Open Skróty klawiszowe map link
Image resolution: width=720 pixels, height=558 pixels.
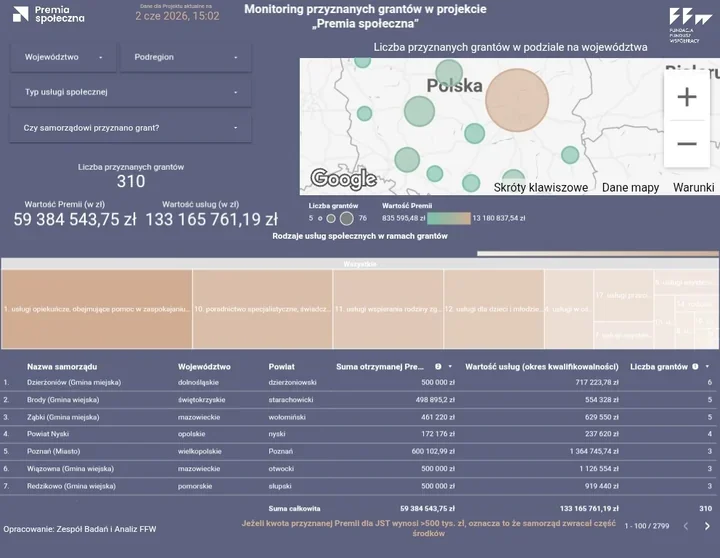pyautogui.click(x=540, y=187)
